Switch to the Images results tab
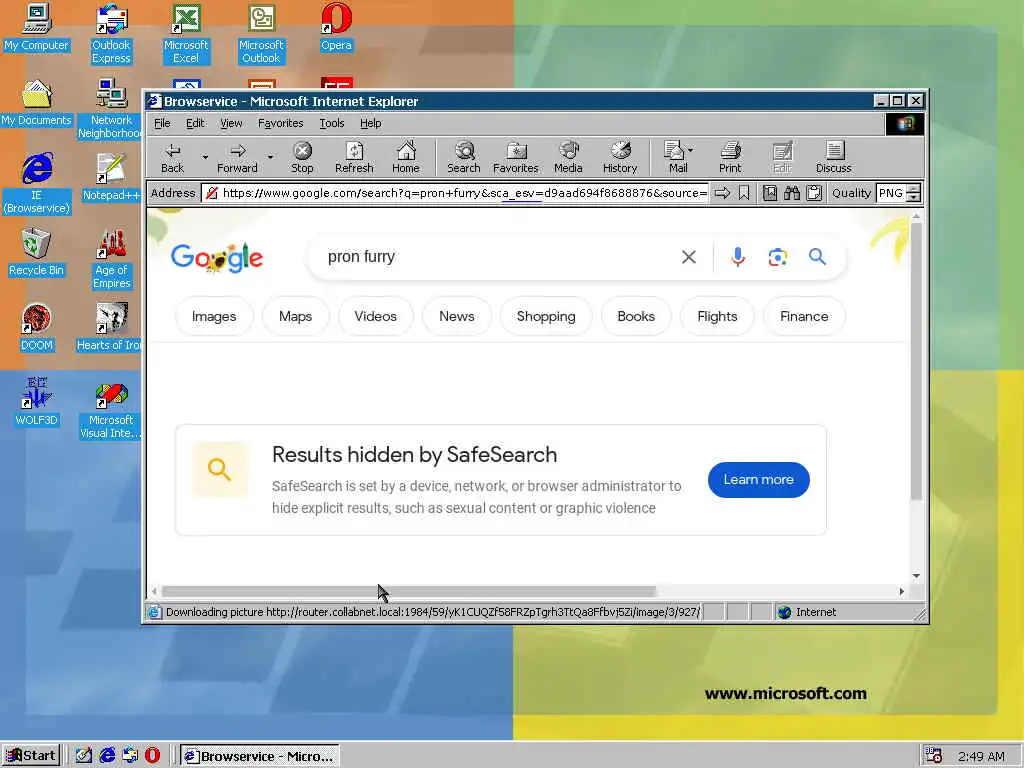The height and width of the screenshot is (768, 1024). click(214, 316)
